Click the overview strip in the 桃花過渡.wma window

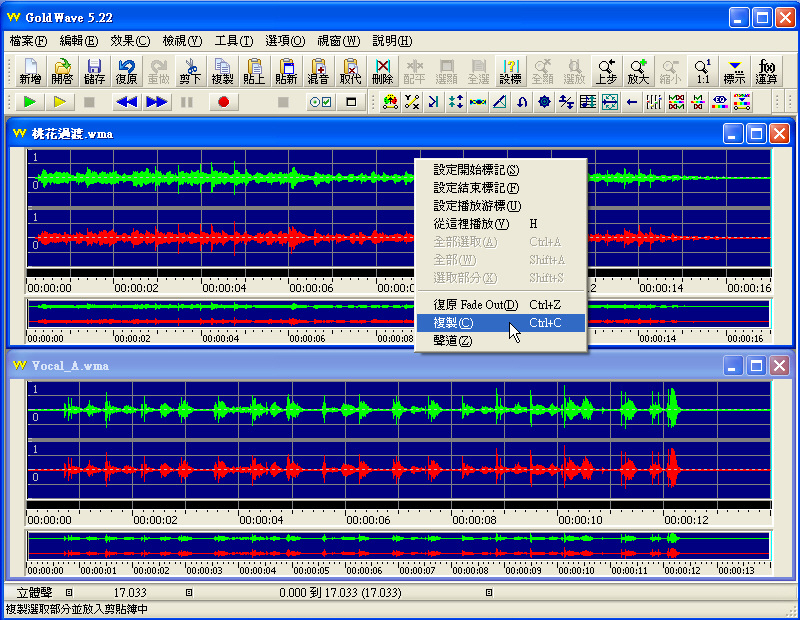[398, 314]
